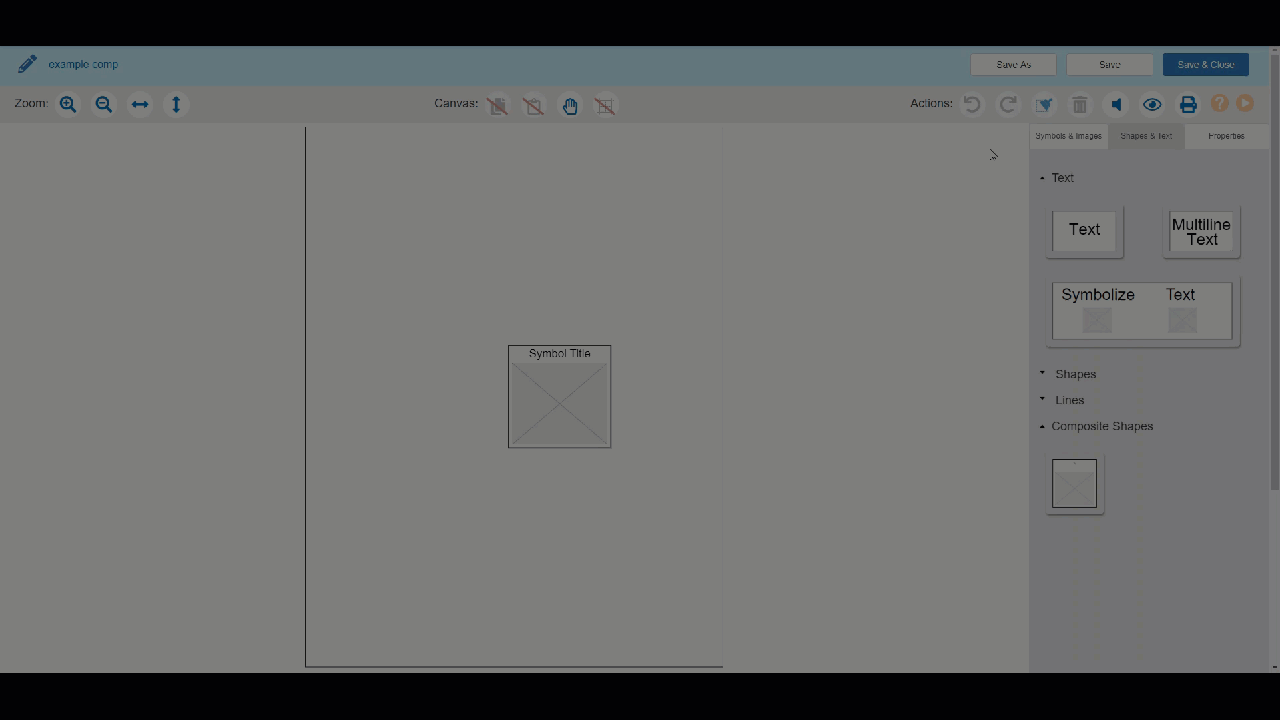The height and width of the screenshot is (720, 1280).
Task: Toggle the crossed-out grid icon
Action: (x=605, y=105)
